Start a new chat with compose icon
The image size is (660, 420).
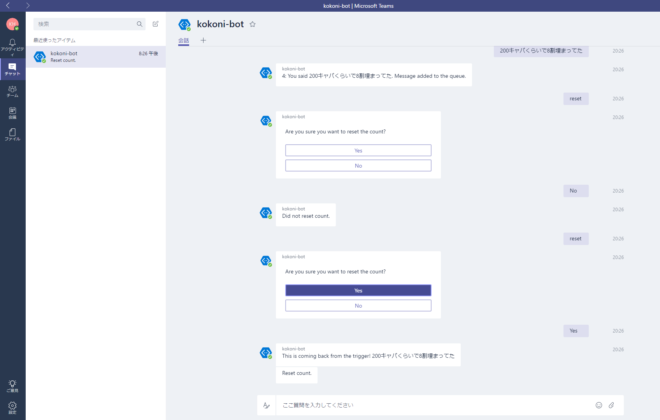click(x=155, y=23)
